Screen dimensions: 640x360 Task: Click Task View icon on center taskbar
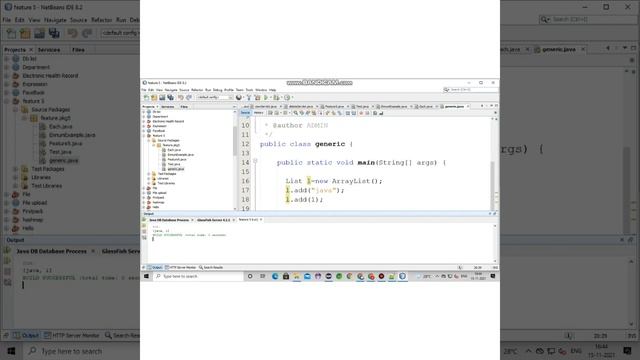pyautogui.click(x=262, y=276)
